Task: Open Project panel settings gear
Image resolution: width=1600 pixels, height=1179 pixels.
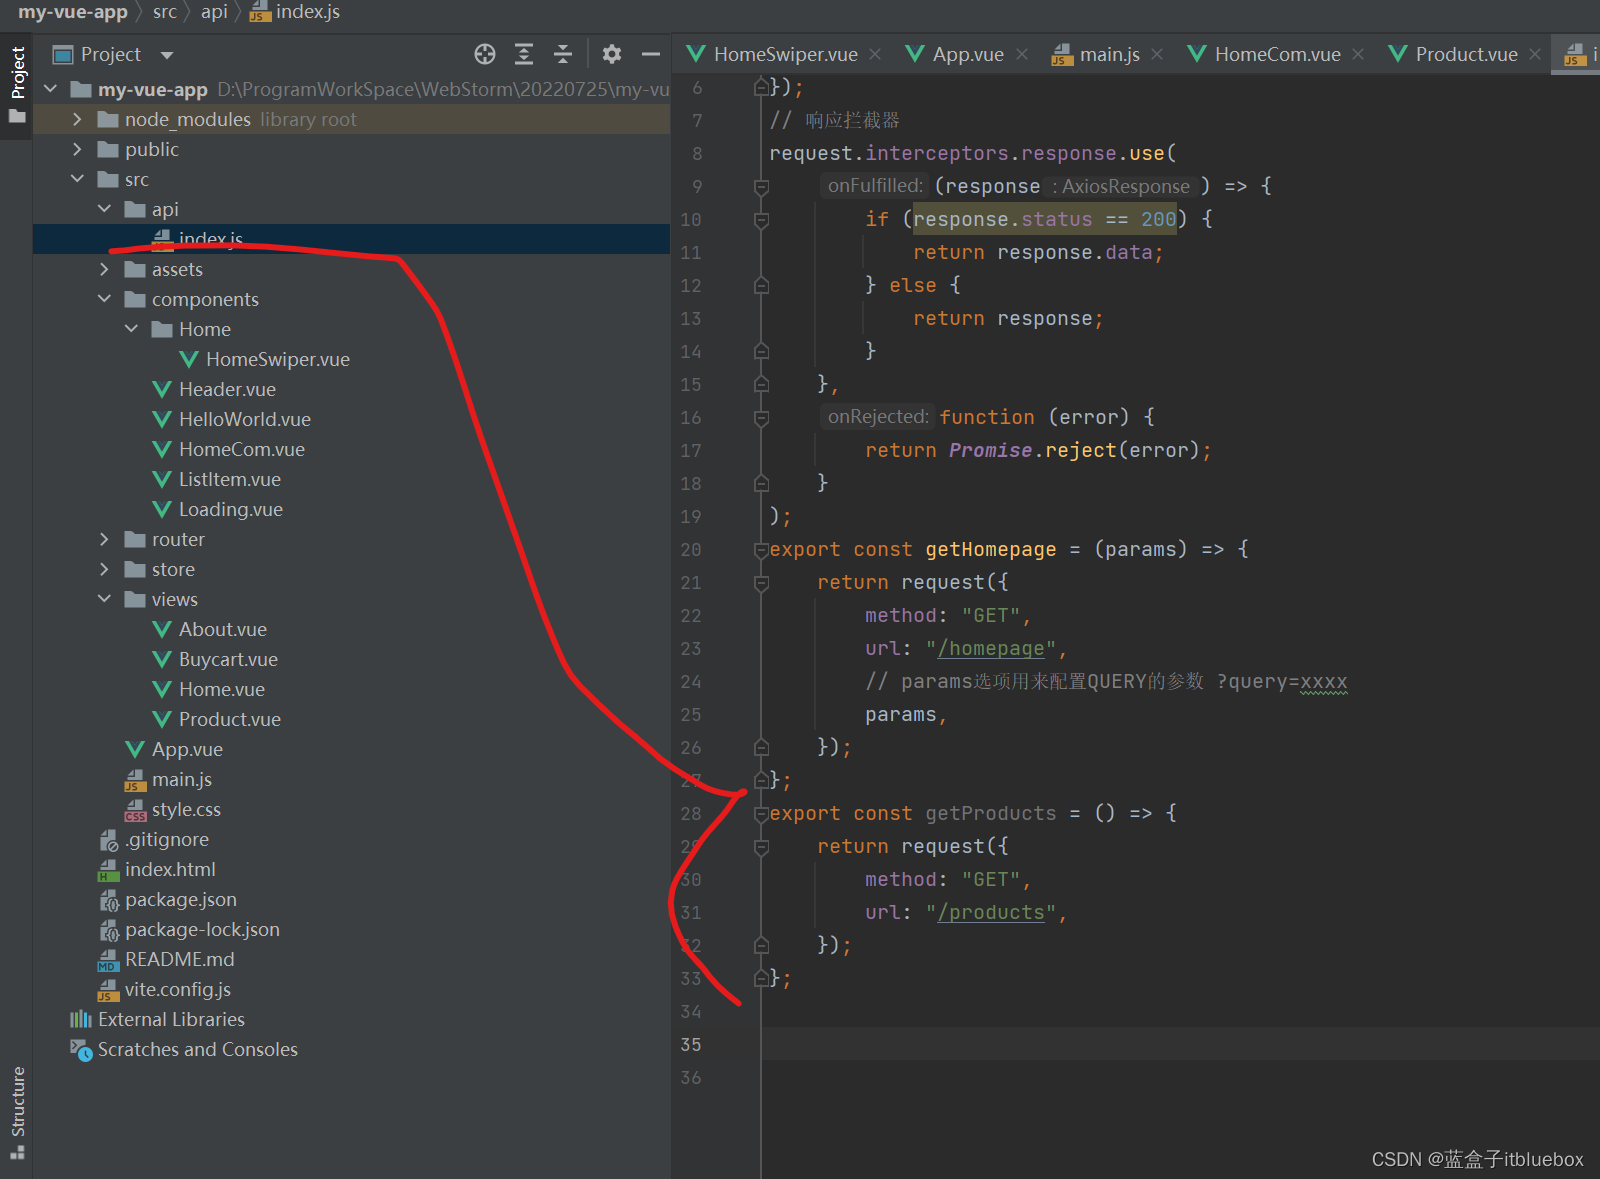Action: [612, 54]
